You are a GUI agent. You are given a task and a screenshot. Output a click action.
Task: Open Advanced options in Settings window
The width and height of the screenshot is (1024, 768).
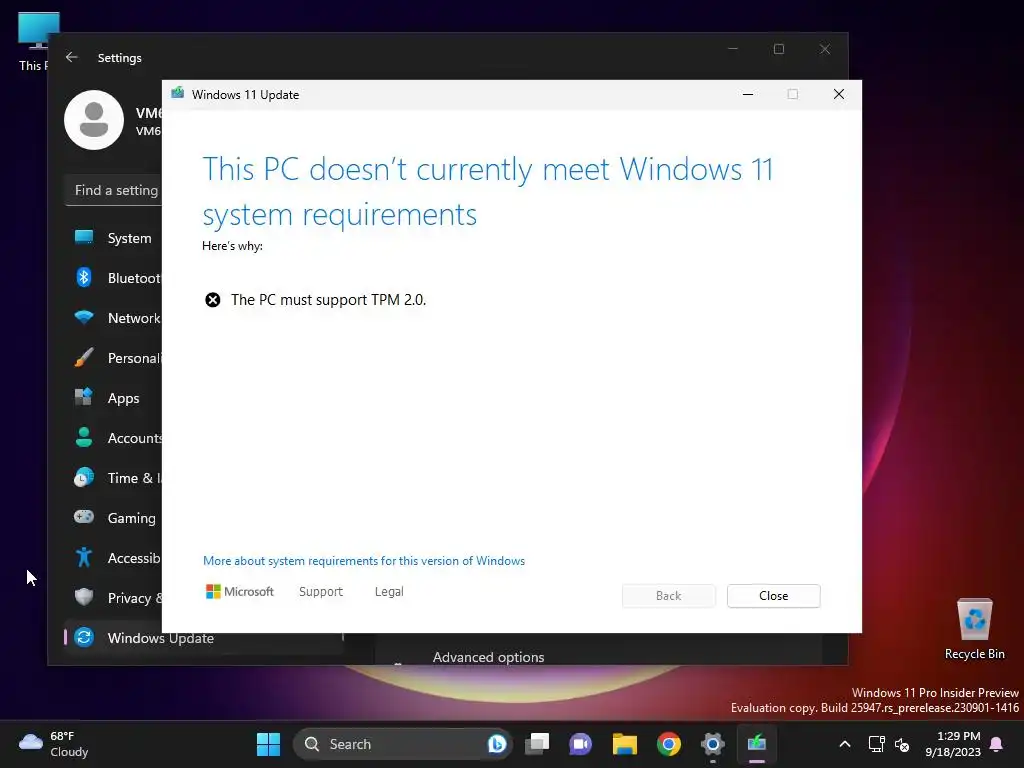pos(488,657)
